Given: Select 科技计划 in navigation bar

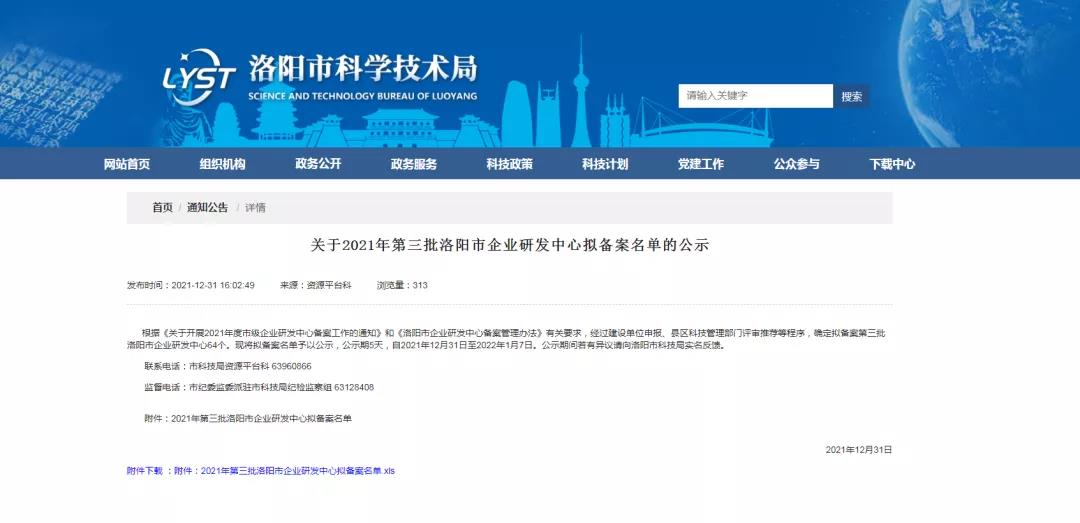Looking at the screenshot, I should pyautogui.click(x=605, y=164).
